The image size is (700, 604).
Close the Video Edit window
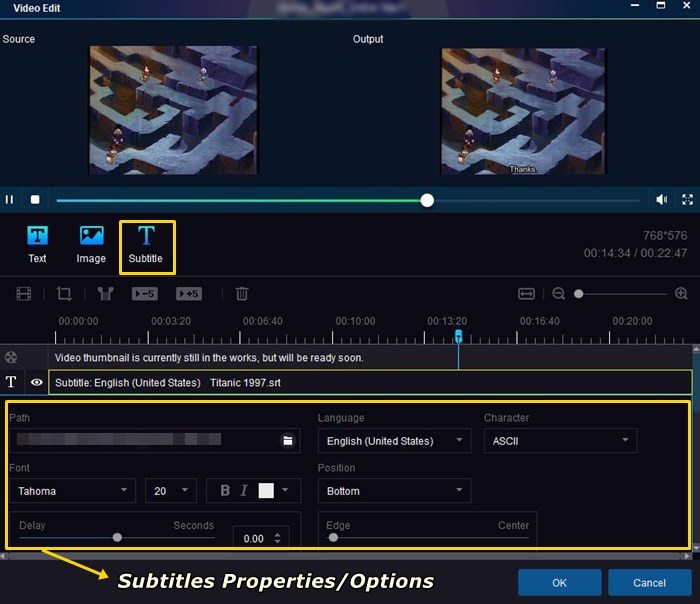[687, 5]
